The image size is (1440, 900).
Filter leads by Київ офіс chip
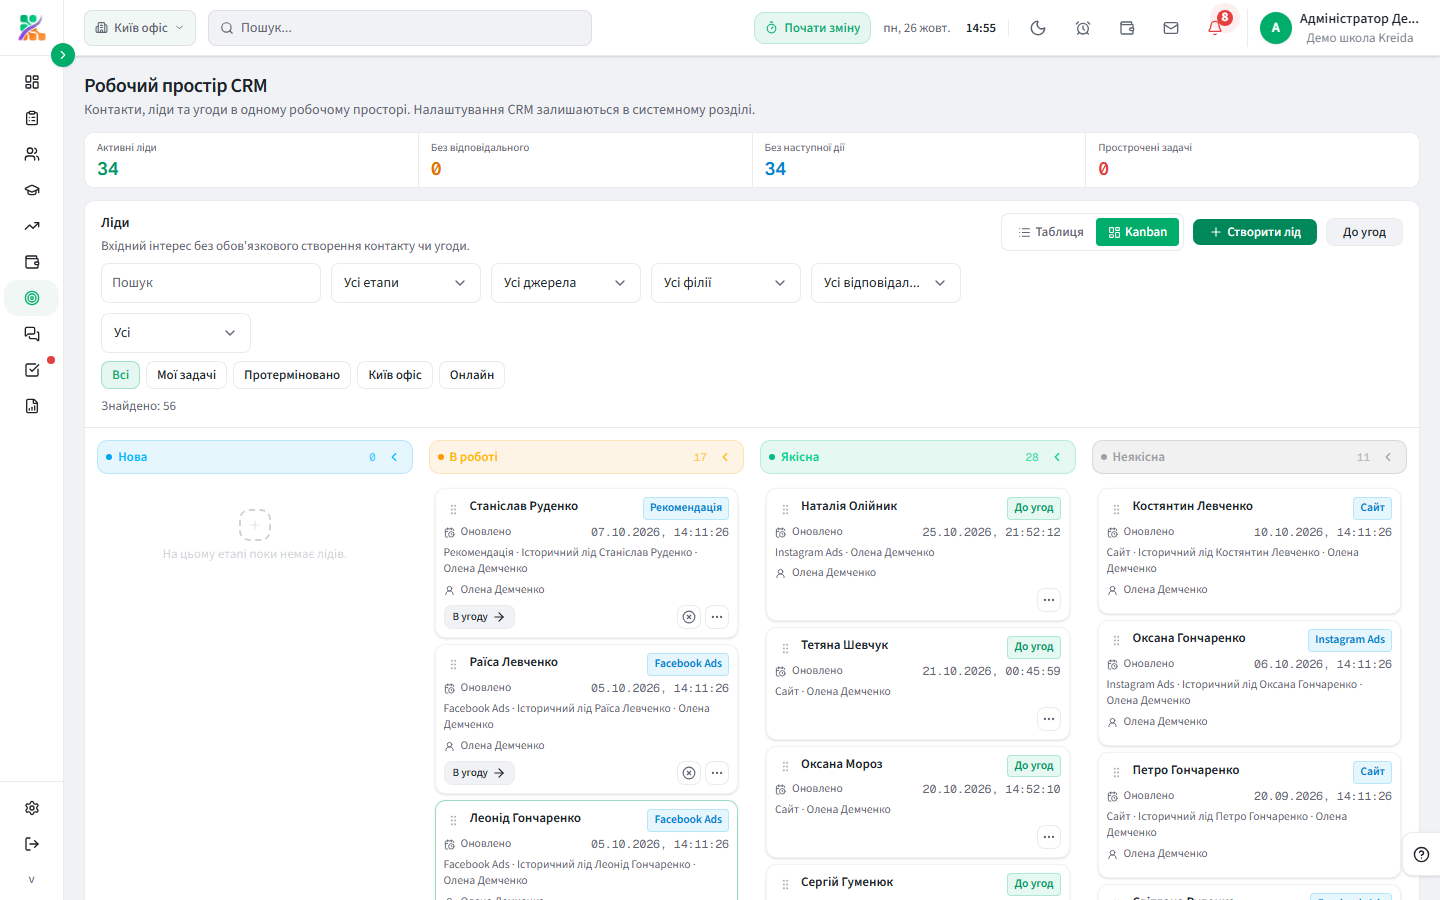point(395,375)
